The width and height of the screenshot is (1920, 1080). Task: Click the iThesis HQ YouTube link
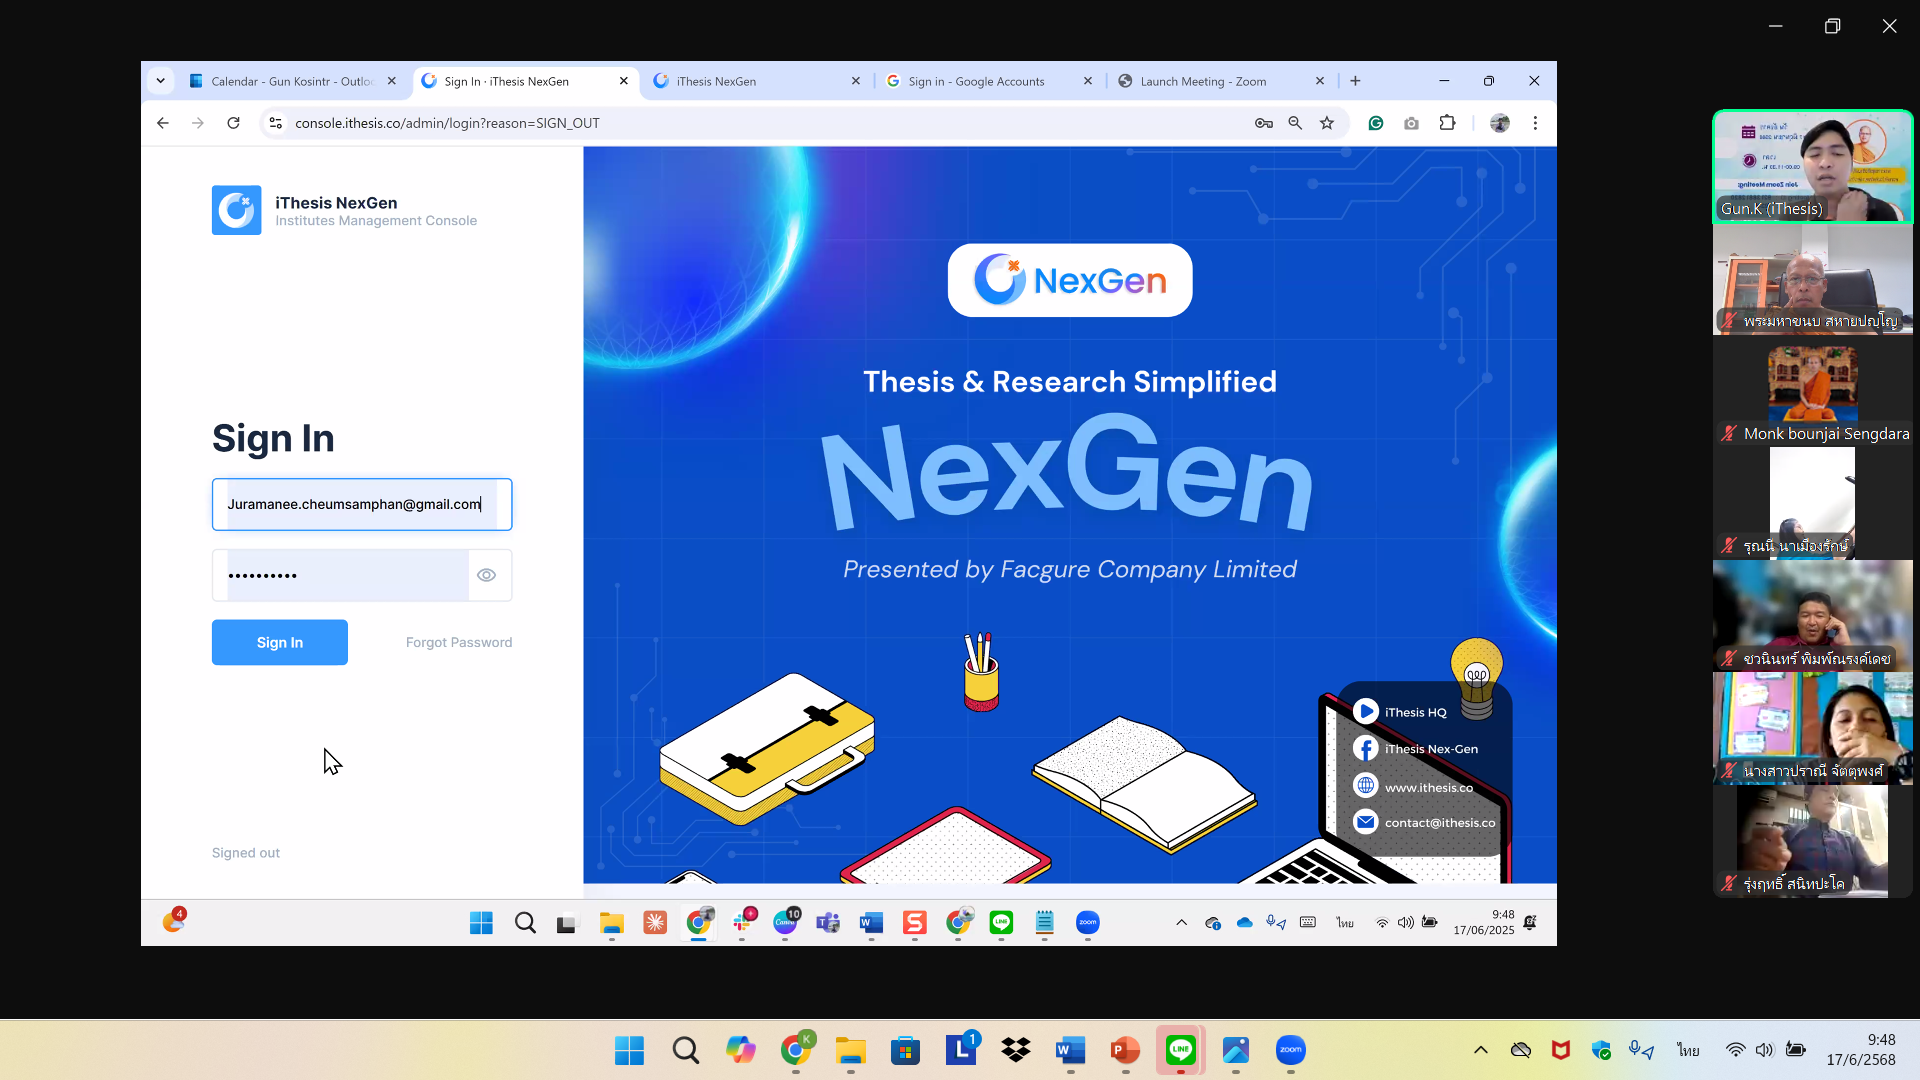coord(1400,712)
